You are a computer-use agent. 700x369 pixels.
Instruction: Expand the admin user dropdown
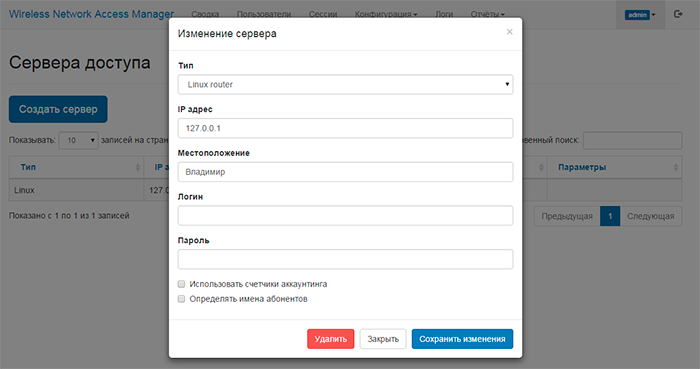[x=640, y=15]
